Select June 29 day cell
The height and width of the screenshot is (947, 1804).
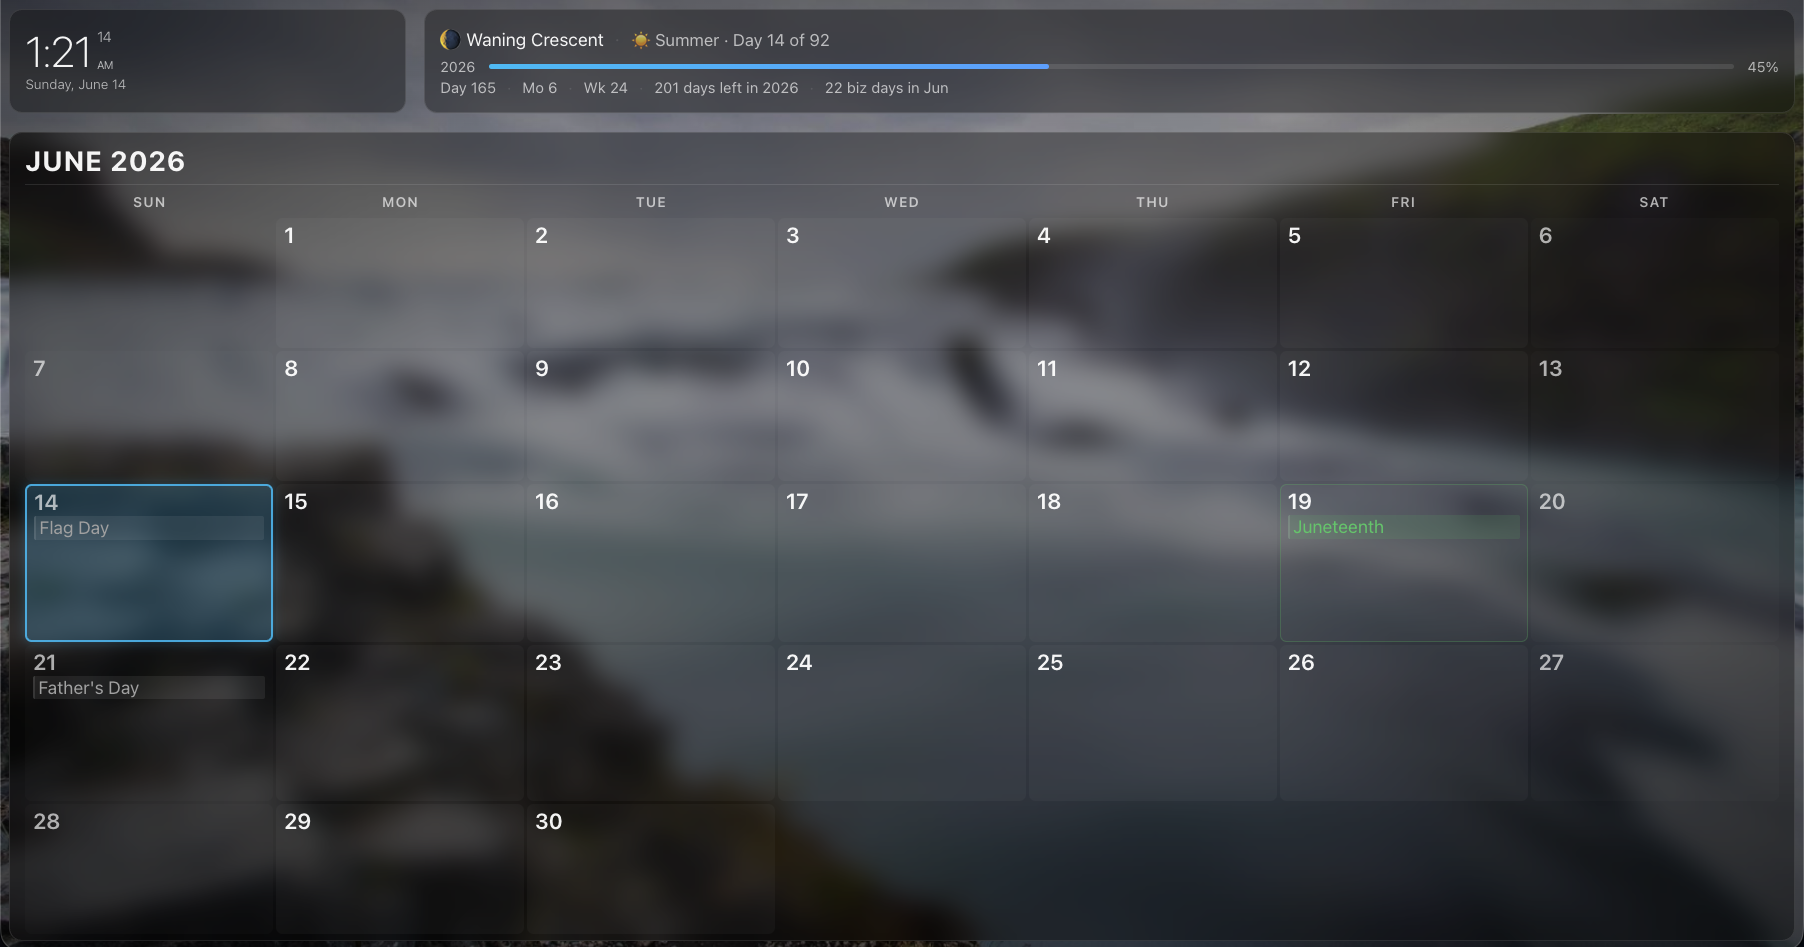click(x=400, y=868)
